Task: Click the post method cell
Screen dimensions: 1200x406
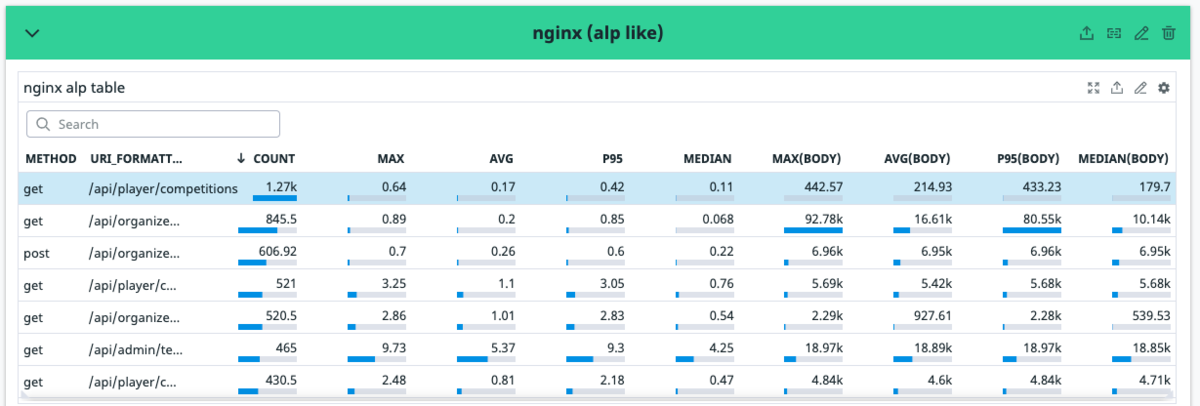Action: coord(37,253)
